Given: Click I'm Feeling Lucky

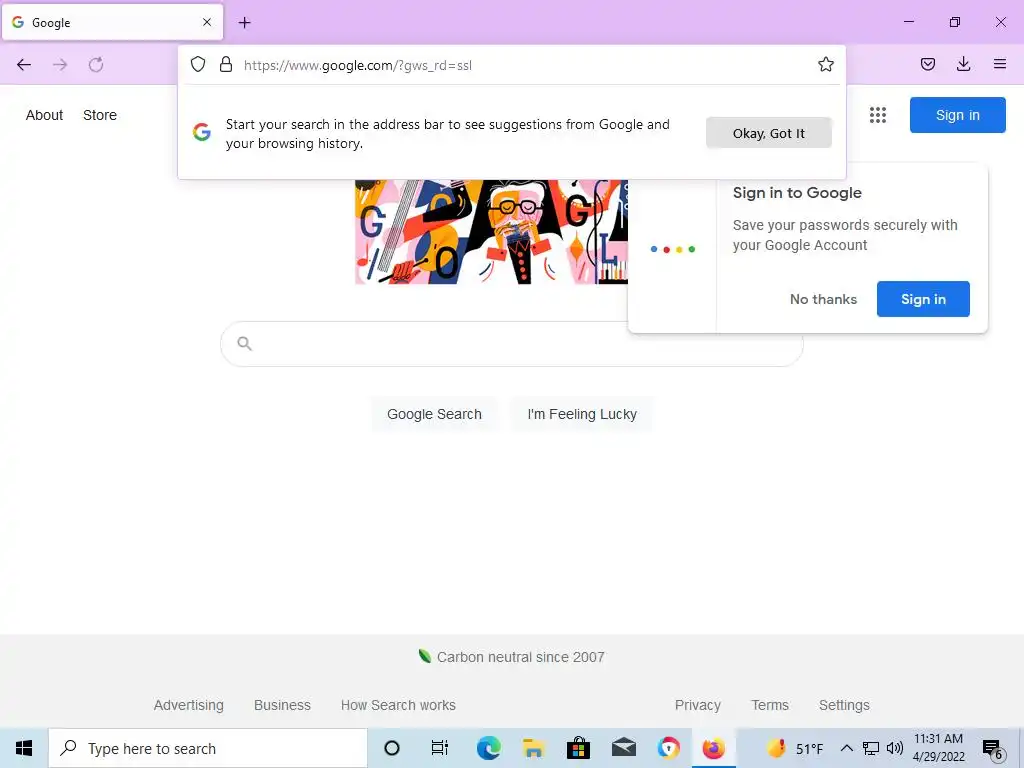Looking at the screenshot, I should click(x=582, y=414).
